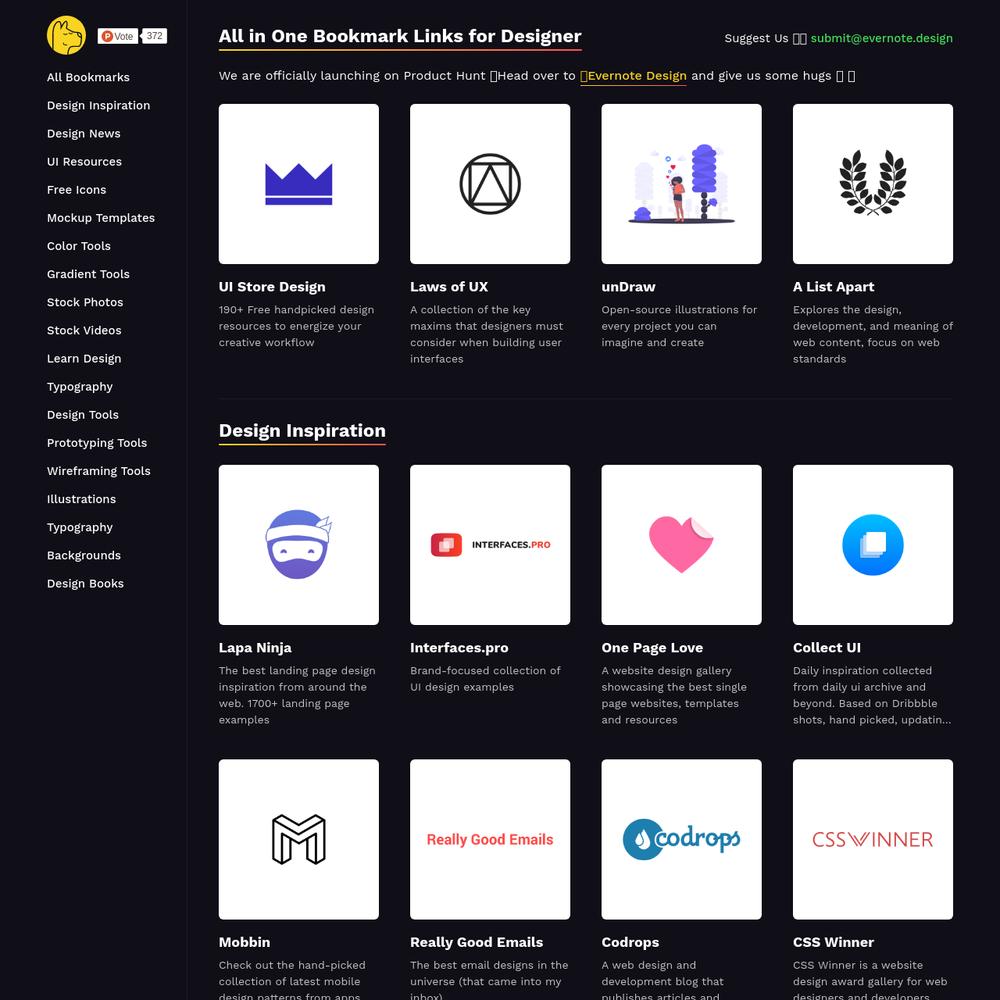1000x1000 pixels.
Task: Click the "Suggest Us" label in the header
Action: pos(756,38)
